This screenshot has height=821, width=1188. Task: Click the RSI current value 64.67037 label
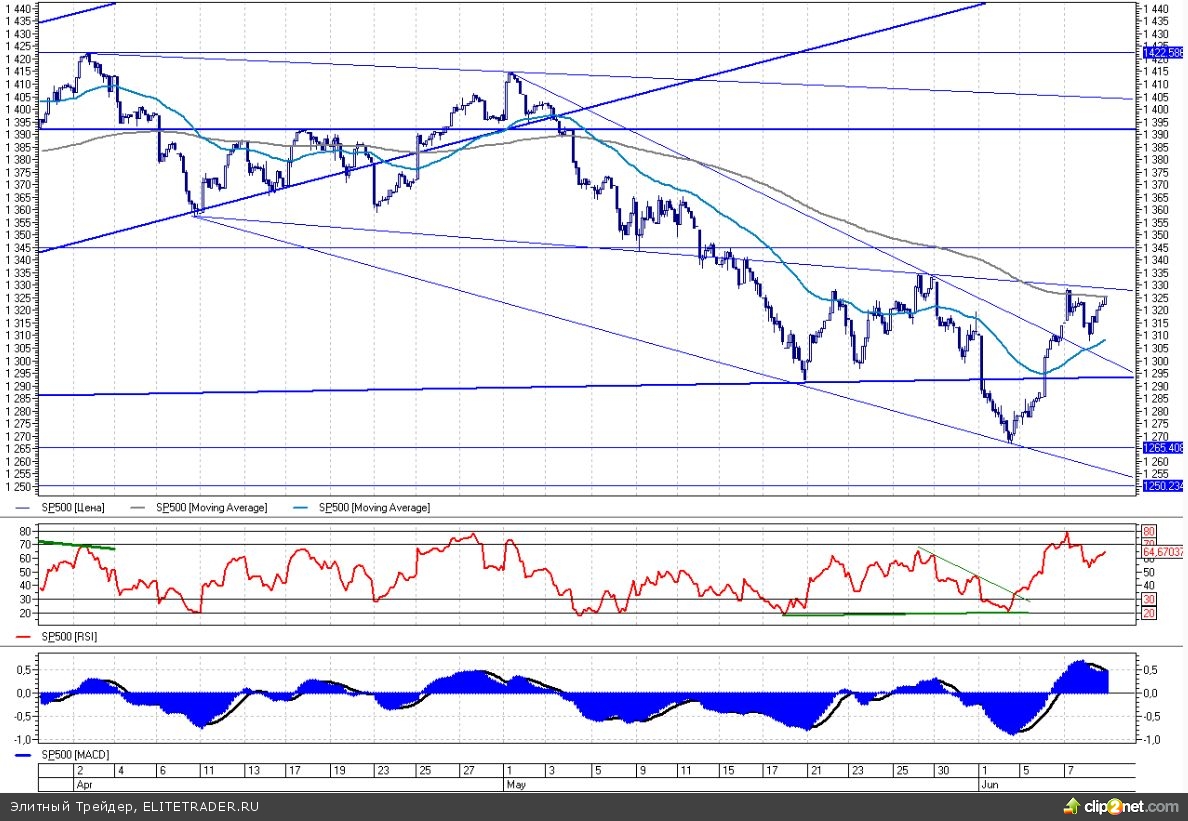[x=1163, y=551]
